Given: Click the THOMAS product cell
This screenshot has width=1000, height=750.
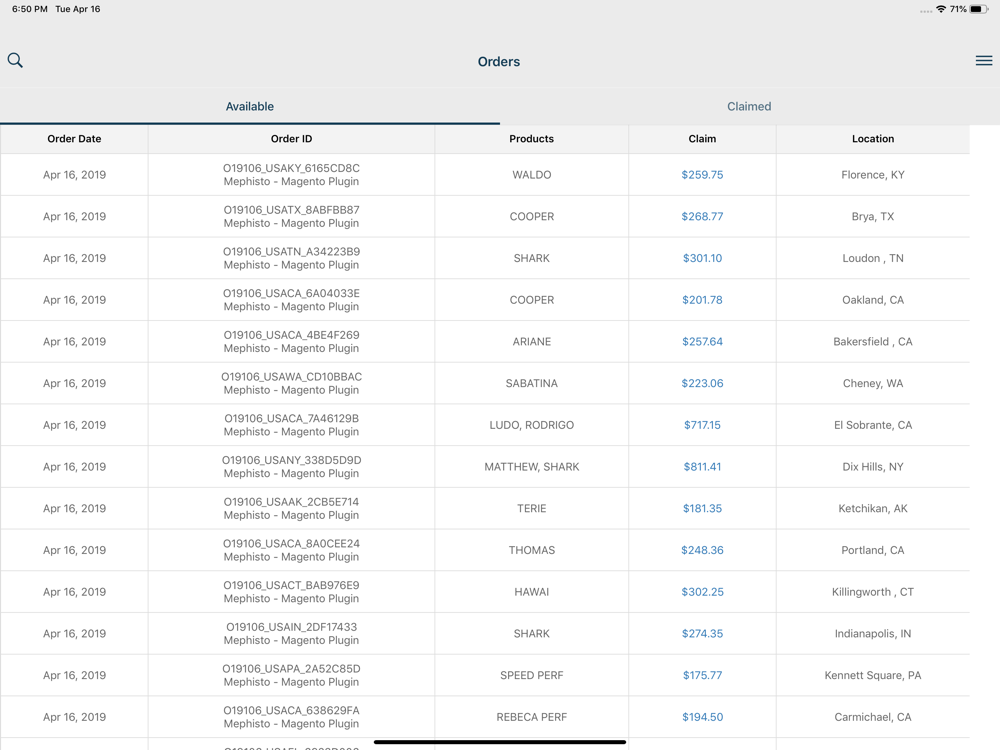Looking at the screenshot, I should tap(532, 550).
